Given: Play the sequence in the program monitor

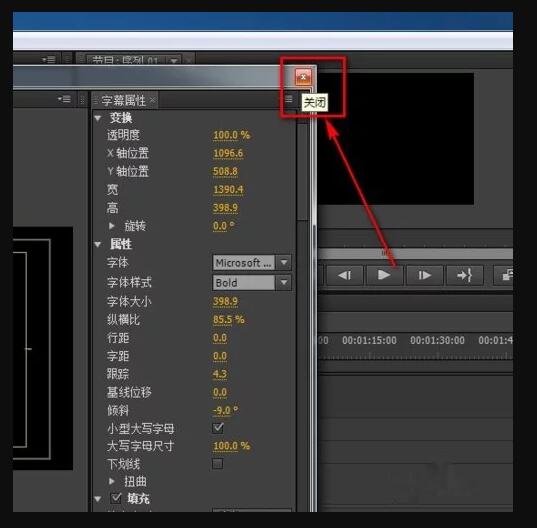Looking at the screenshot, I should click(x=384, y=275).
